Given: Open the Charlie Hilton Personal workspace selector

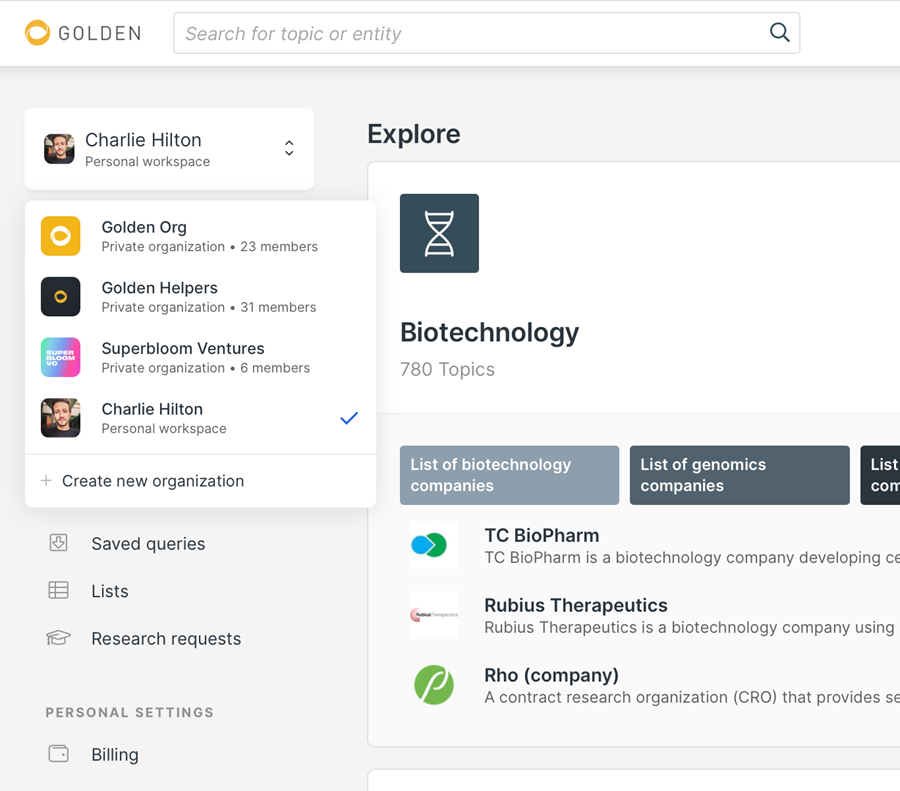Looking at the screenshot, I should coord(169,149).
